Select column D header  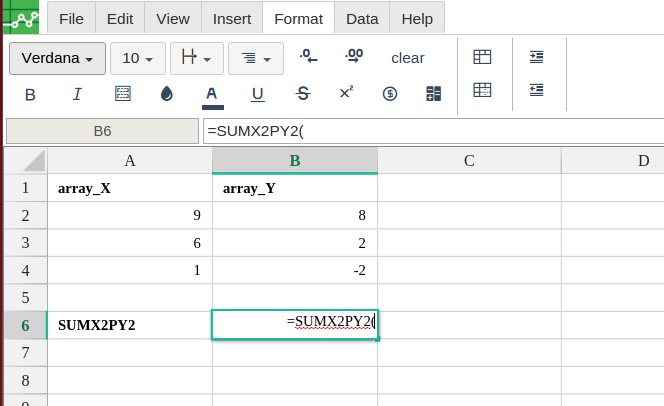click(x=613, y=160)
